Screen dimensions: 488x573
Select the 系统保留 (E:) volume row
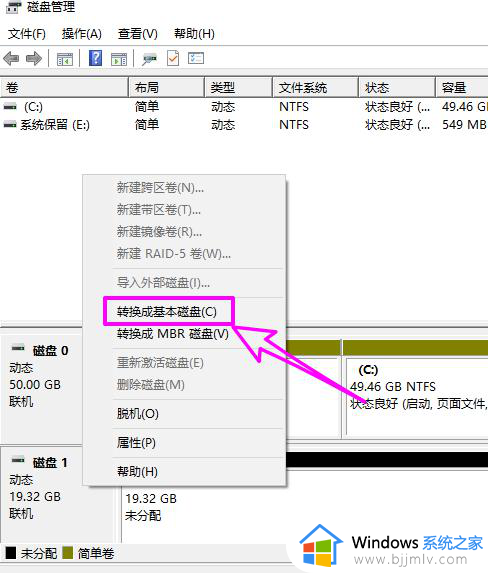pos(244,125)
